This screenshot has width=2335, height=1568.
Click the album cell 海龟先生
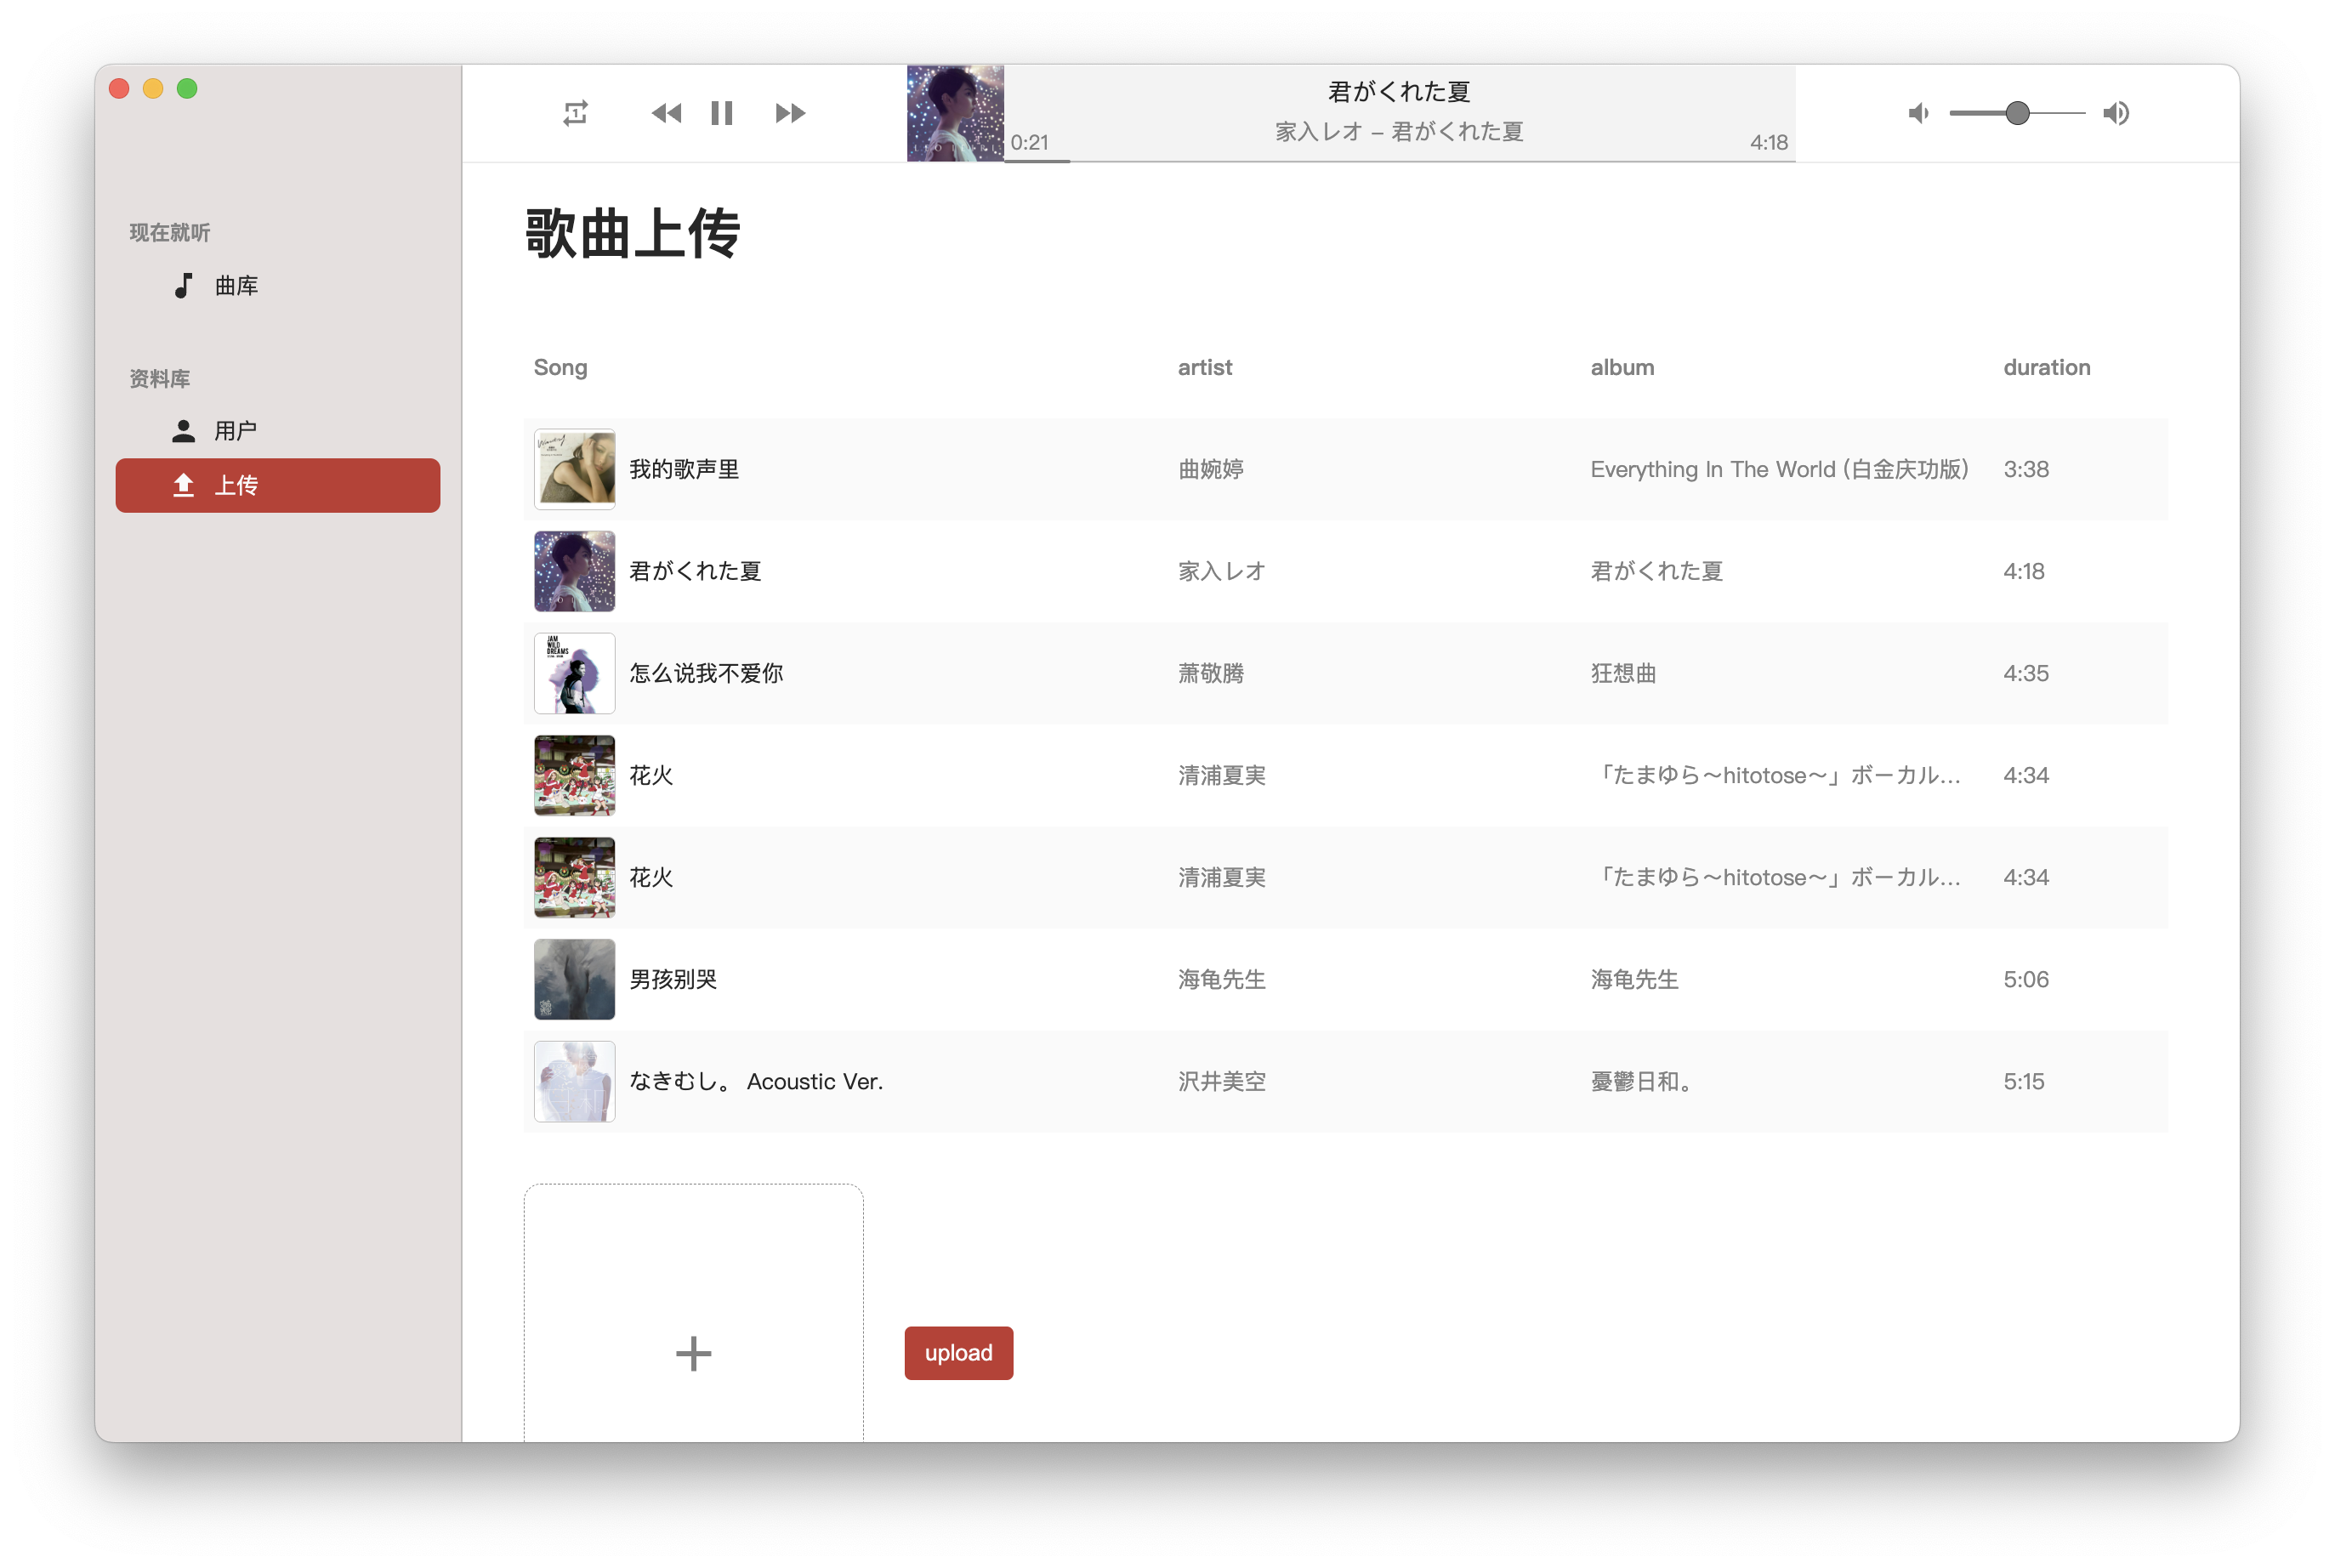1634,979
